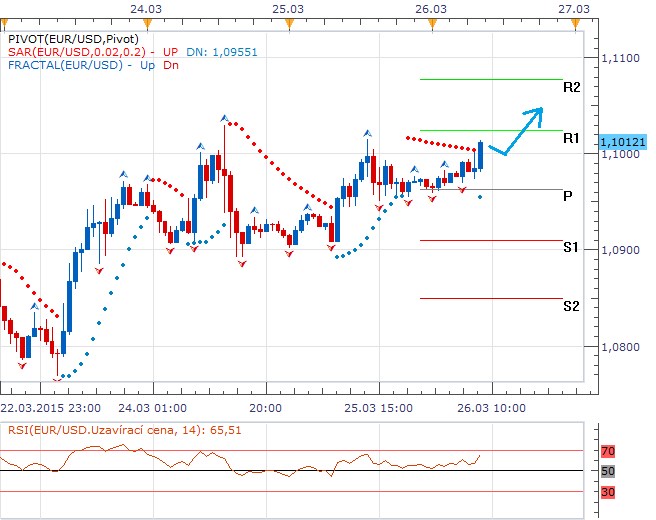Click the S1 support level label
Screen dimensions: 656x520
pyautogui.click(x=571, y=247)
